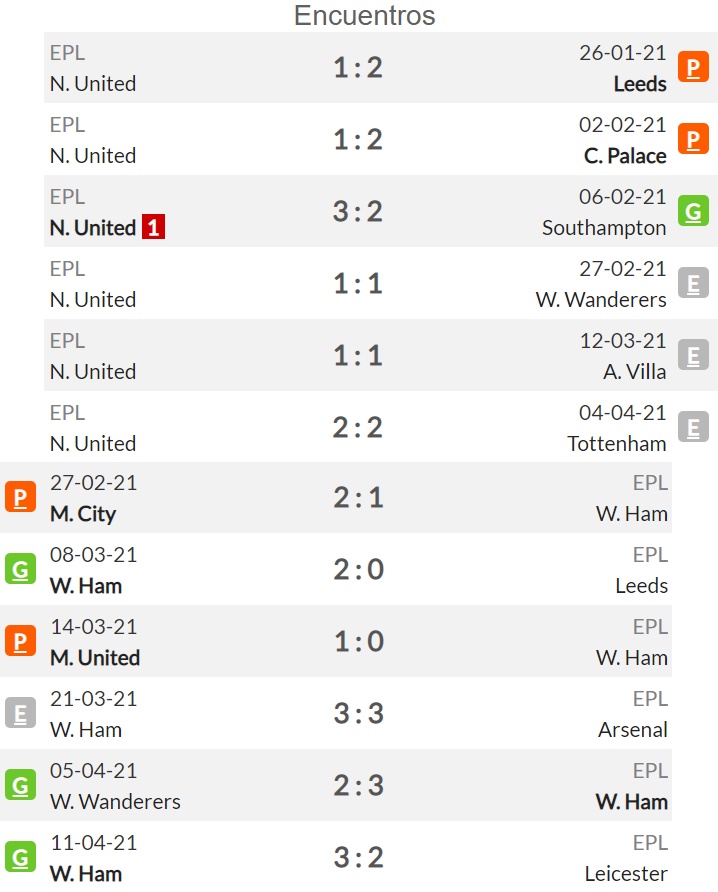Click the orange P badge beside M. City
718x892 pixels.
20,497
